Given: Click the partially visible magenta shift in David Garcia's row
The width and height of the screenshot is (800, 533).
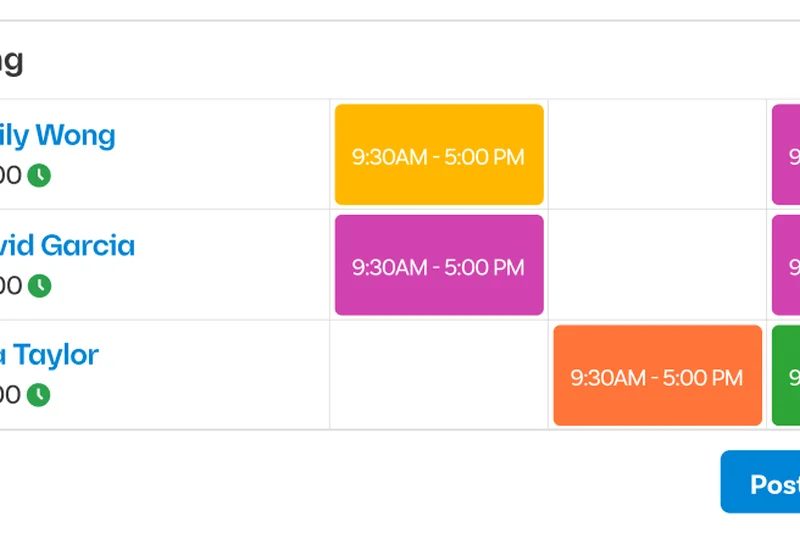Looking at the screenshot, I should click(x=787, y=265).
